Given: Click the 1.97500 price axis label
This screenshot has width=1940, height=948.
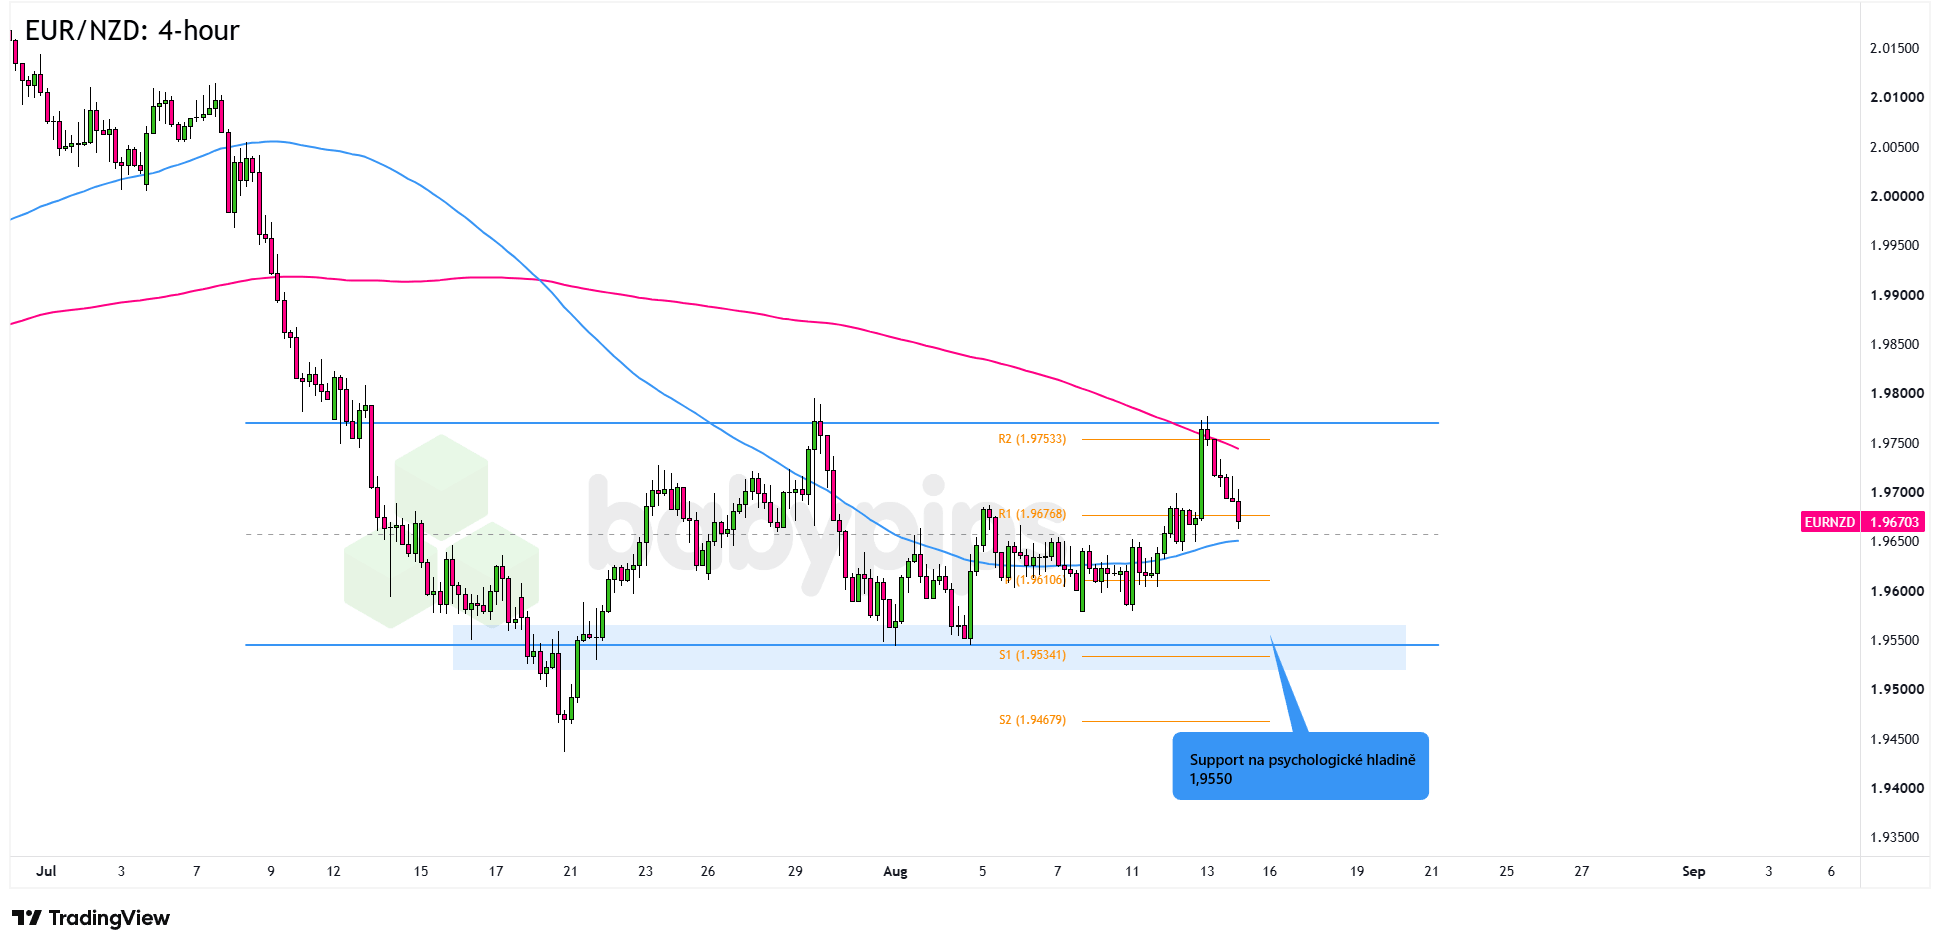Looking at the screenshot, I should click(1895, 443).
